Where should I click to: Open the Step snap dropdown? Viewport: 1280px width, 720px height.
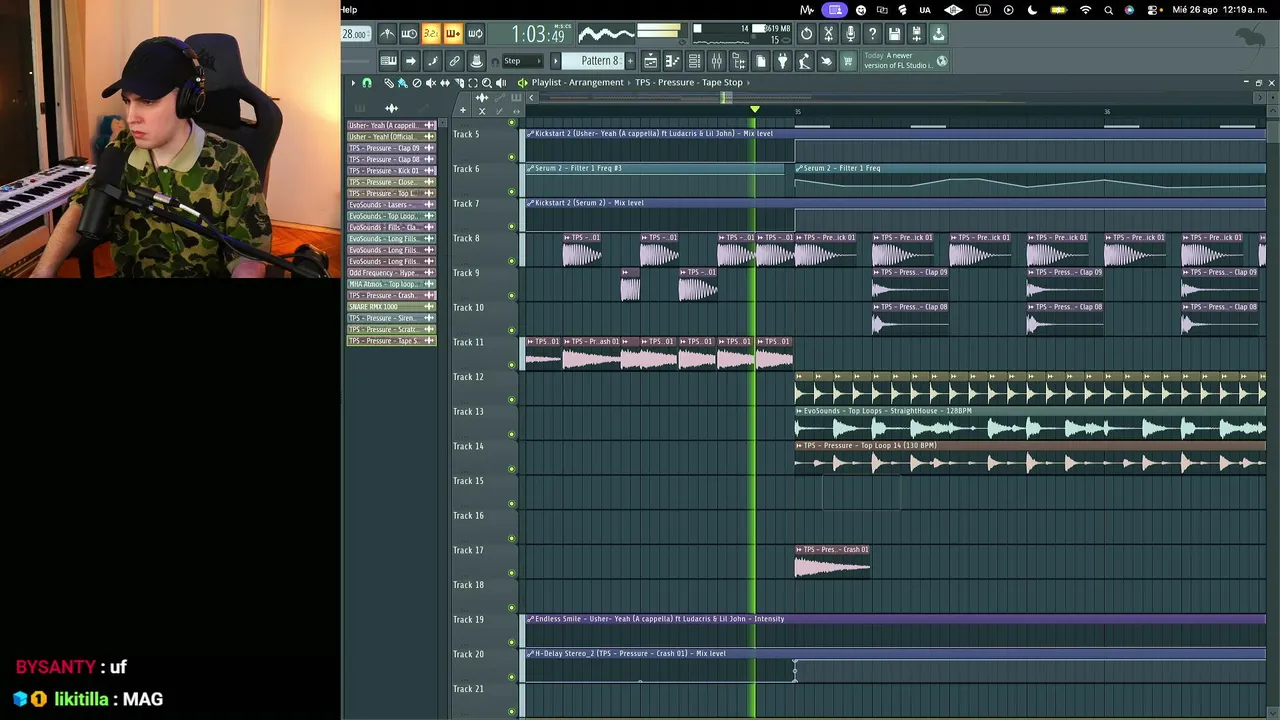coord(522,61)
